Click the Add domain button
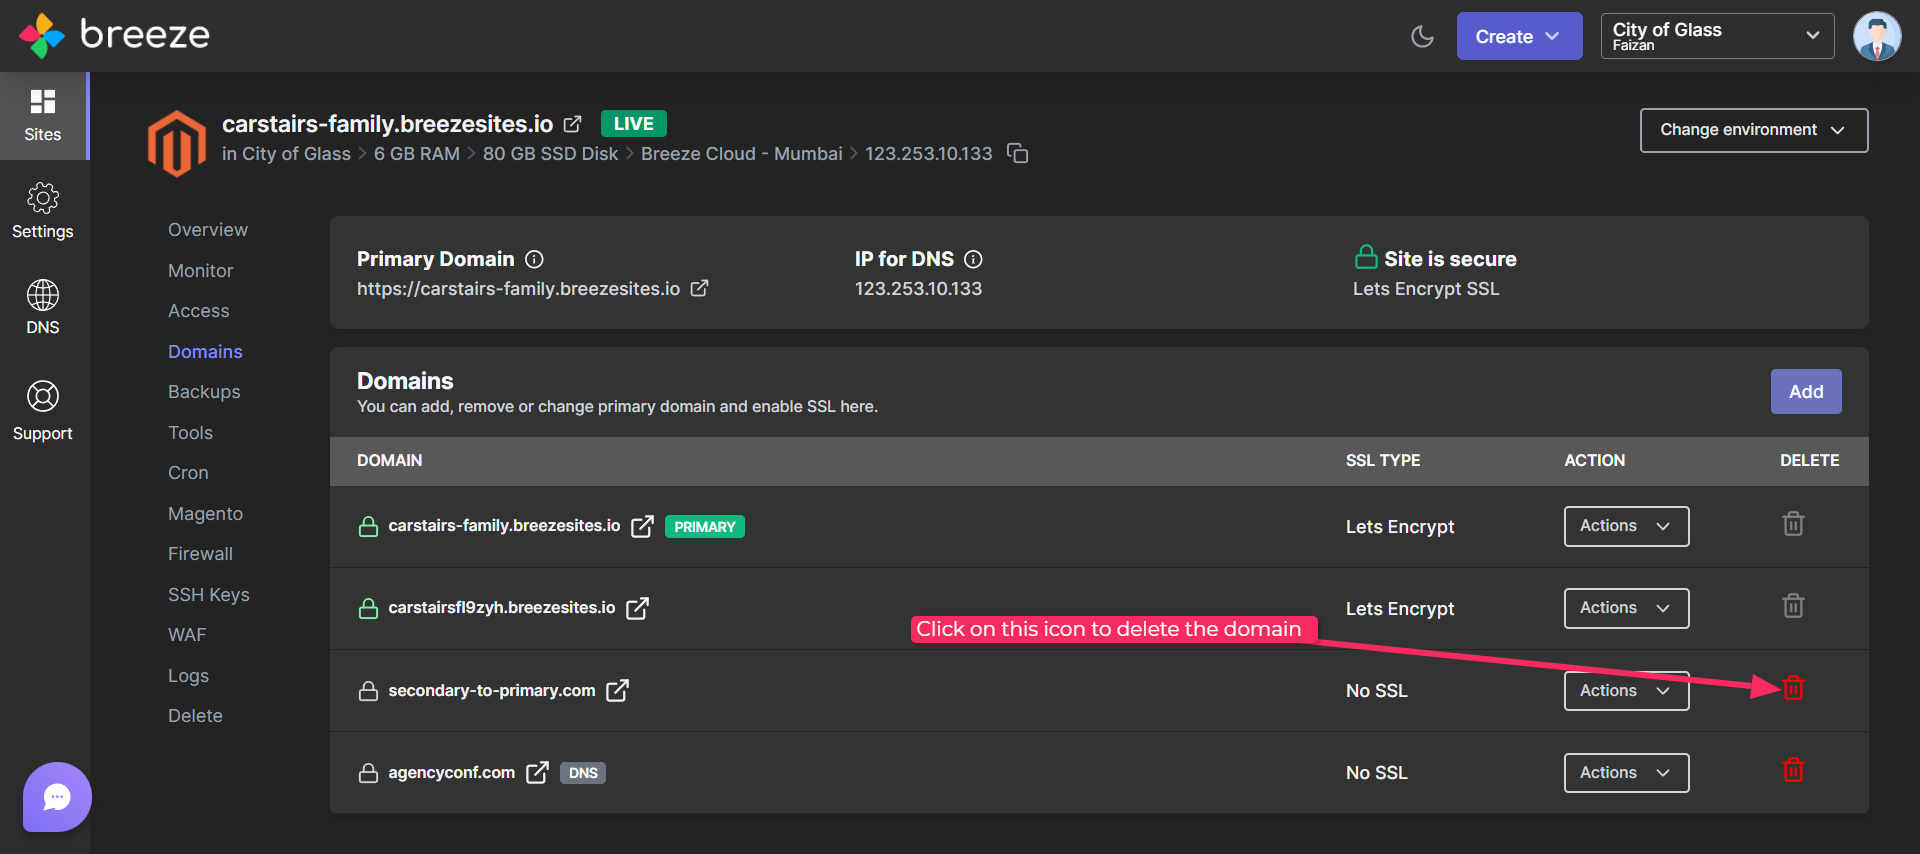This screenshot has width=1920, height=854. [1806, 392]
